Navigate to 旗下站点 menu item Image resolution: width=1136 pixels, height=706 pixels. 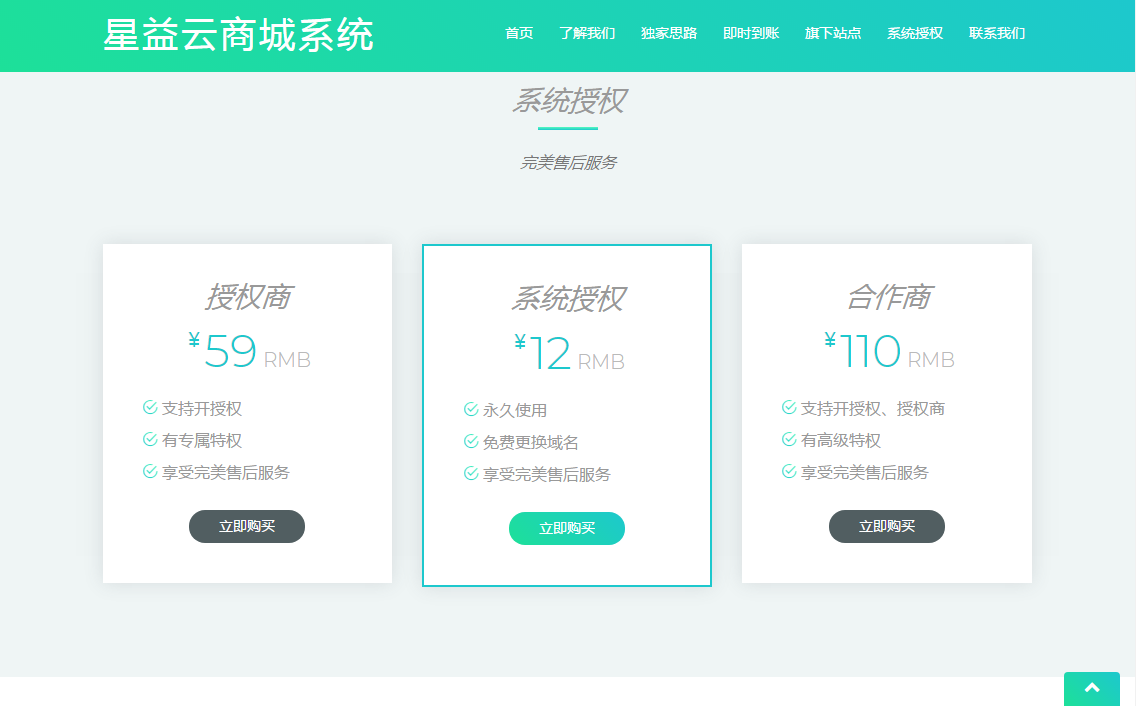click(x=833, y=33)
